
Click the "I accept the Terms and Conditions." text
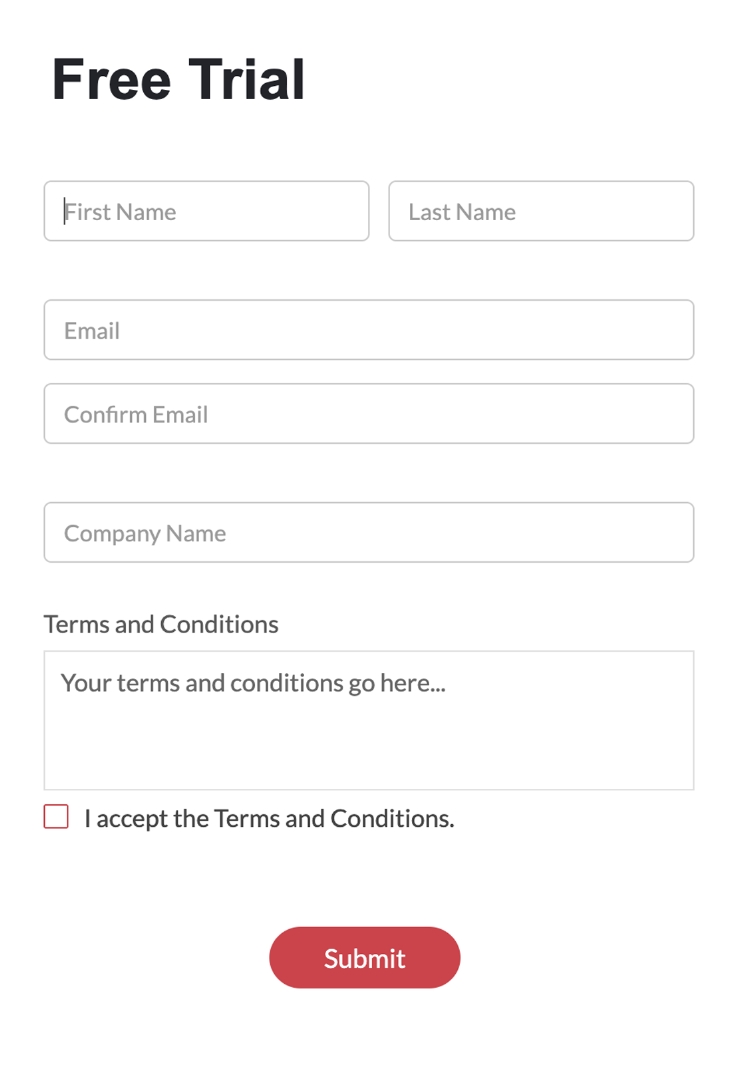tap(269, 818)
